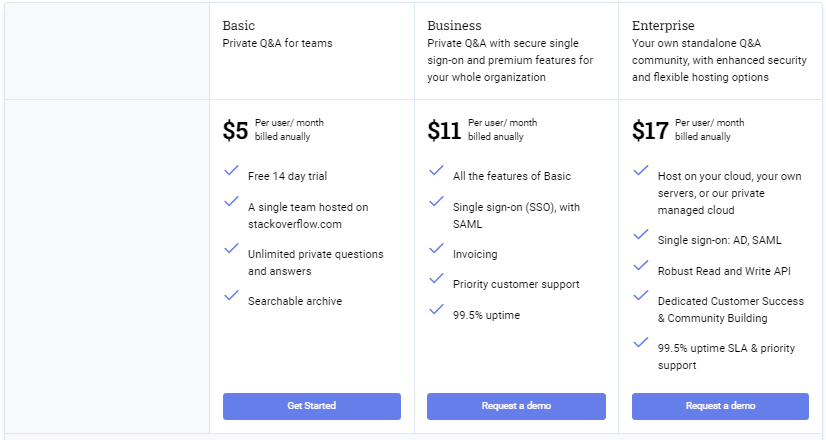Viewport: 826px width, 440px height.
Task: Click checkmark beside Free 14 day trial
Action: point(231,170)
